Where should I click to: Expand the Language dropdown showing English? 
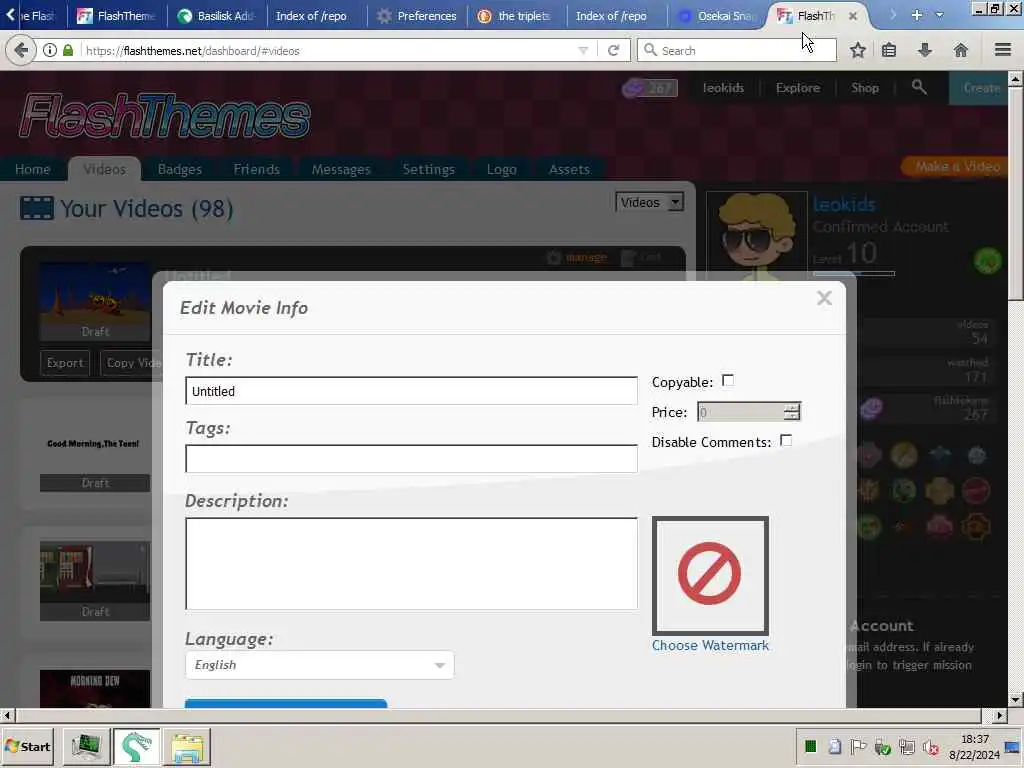click(x=319, y=665)
